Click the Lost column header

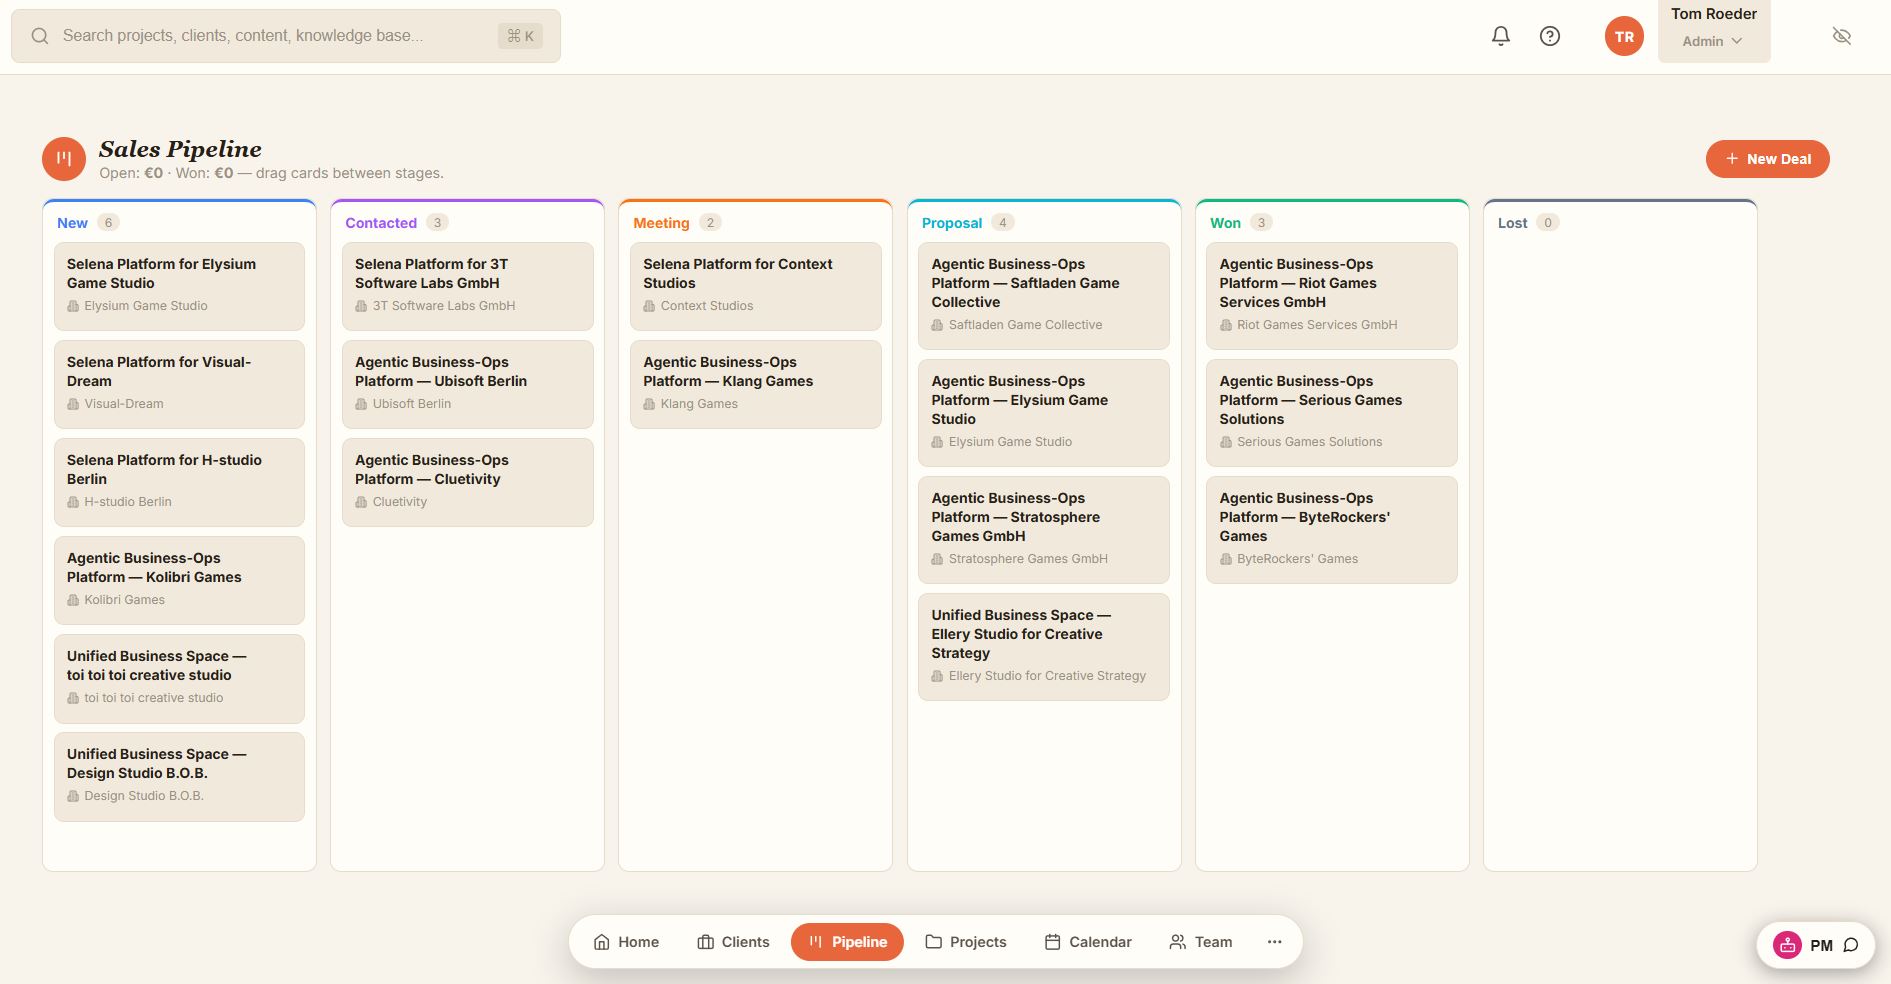coord(1512,223)
